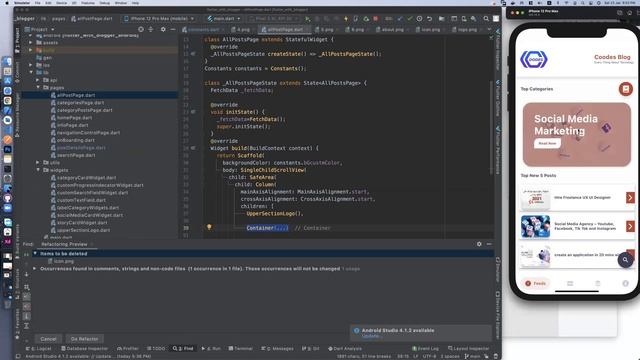Expand the api folder in project tree
The width and height of the screenshot is (640, 360).
[x=38, y=80]
